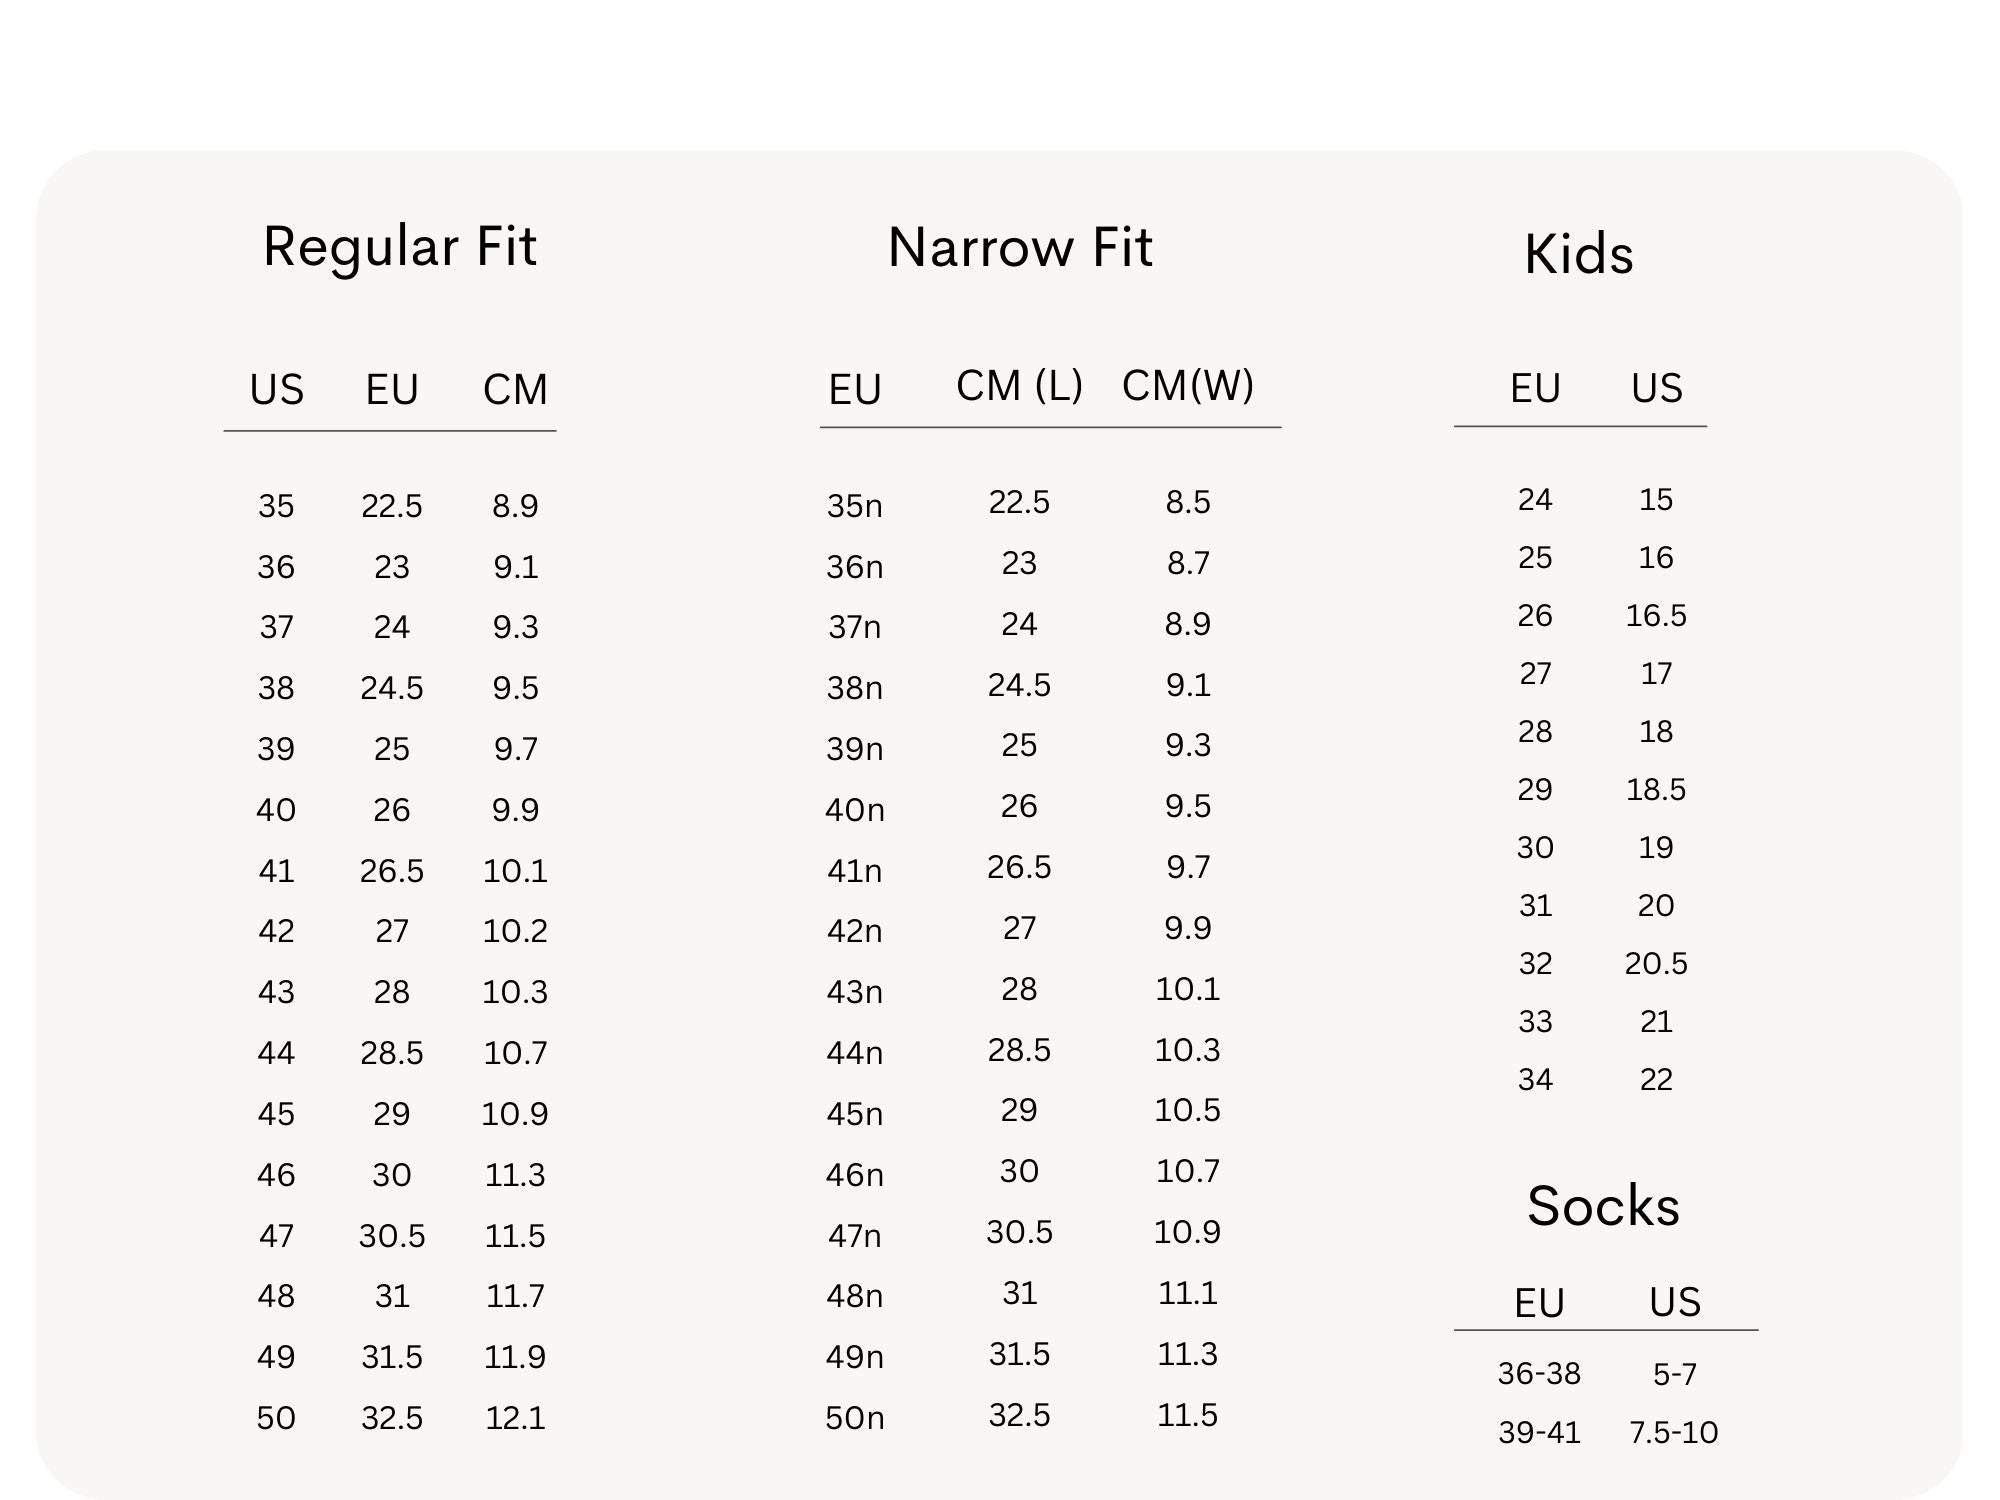Select the 12.1 CM value in Regular Fit
Image resolution: width=2000 pixels, height=1500 pixels.
coord(515,1418)
